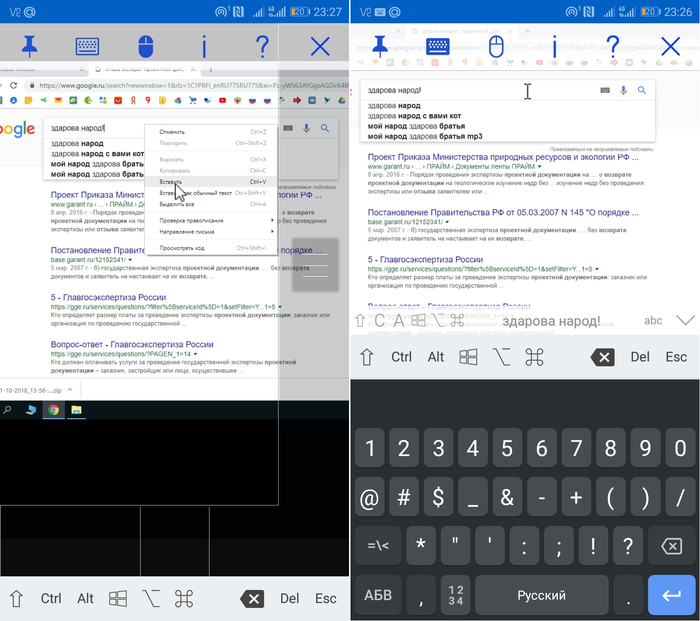
Task: Open info 'i' icon in right screenshot toolbar
Action: point(554,46)
